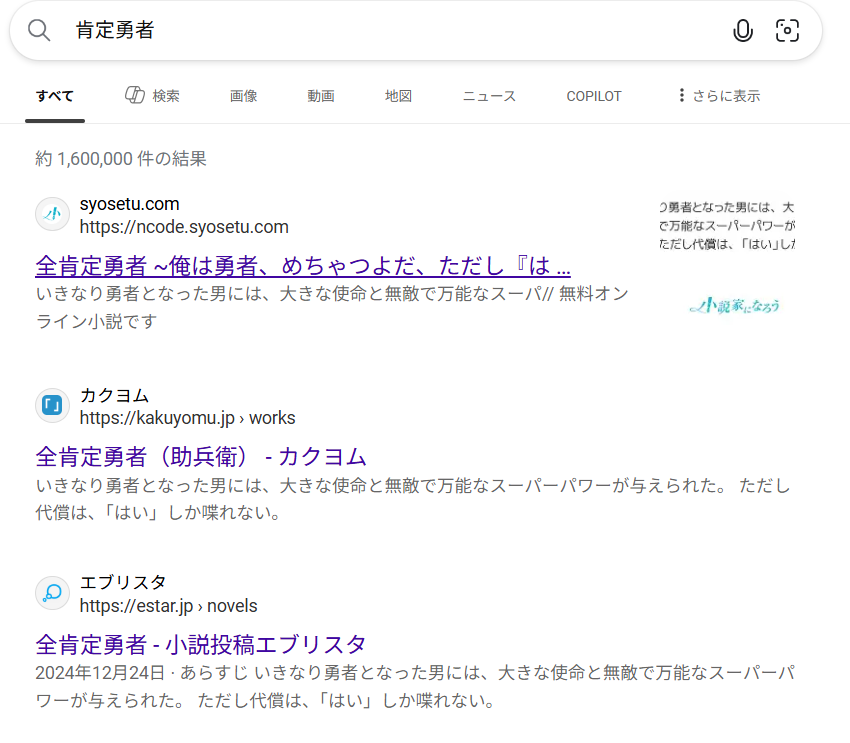
Task: Switch to the 画像 tab
Action: click(x=243, y=96)
